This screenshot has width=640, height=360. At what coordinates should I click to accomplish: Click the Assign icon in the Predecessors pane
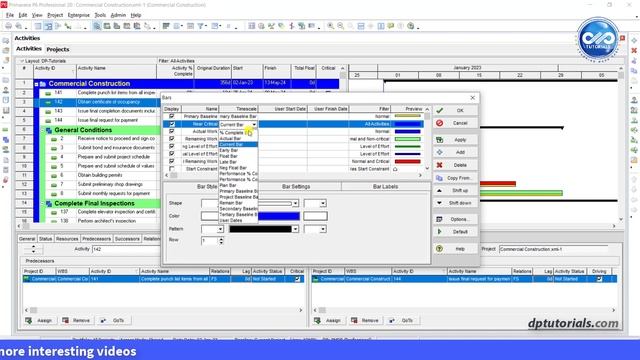pyautogui.click(x=29, y=320)
